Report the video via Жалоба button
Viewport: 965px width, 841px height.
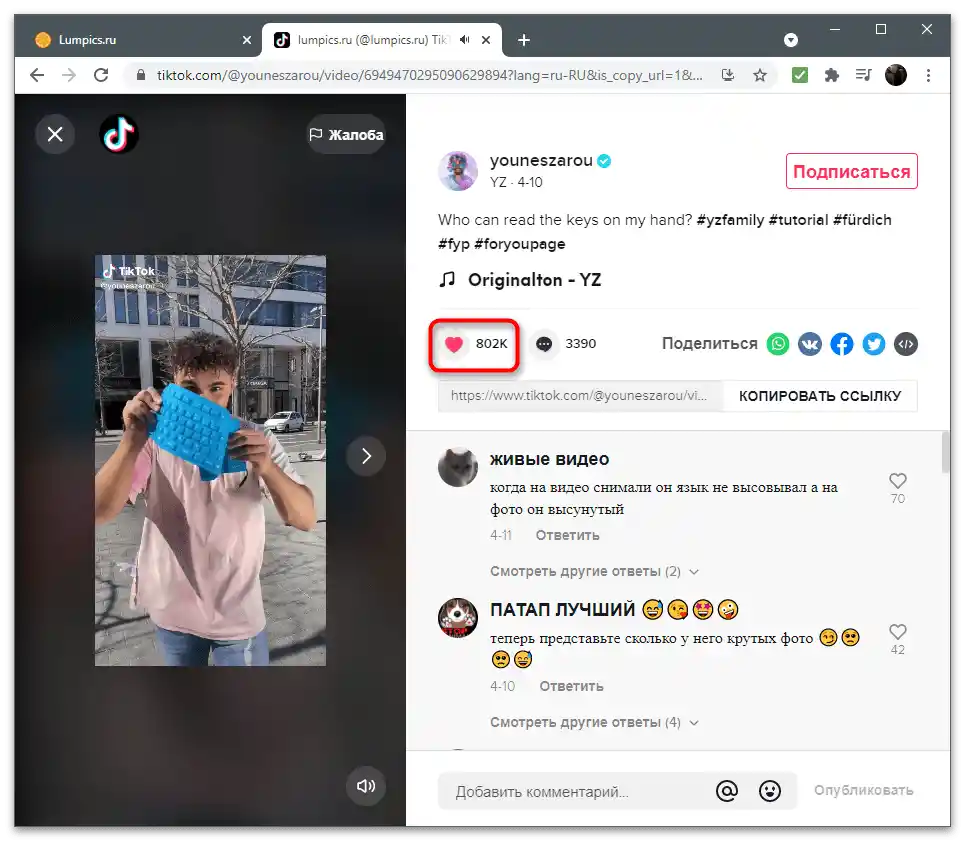[346, 134]
